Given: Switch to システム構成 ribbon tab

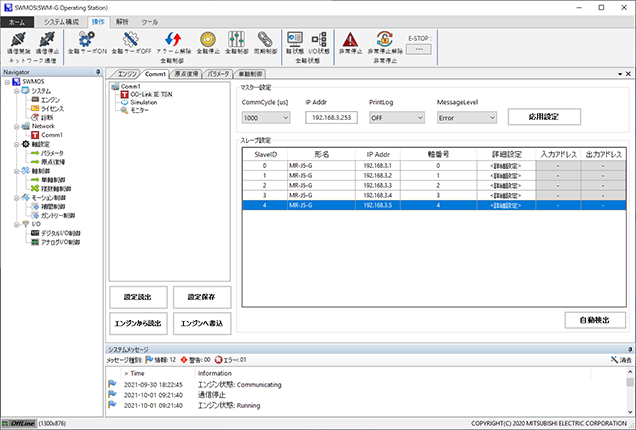Looking at the screenshot, I should coord(62,22).
